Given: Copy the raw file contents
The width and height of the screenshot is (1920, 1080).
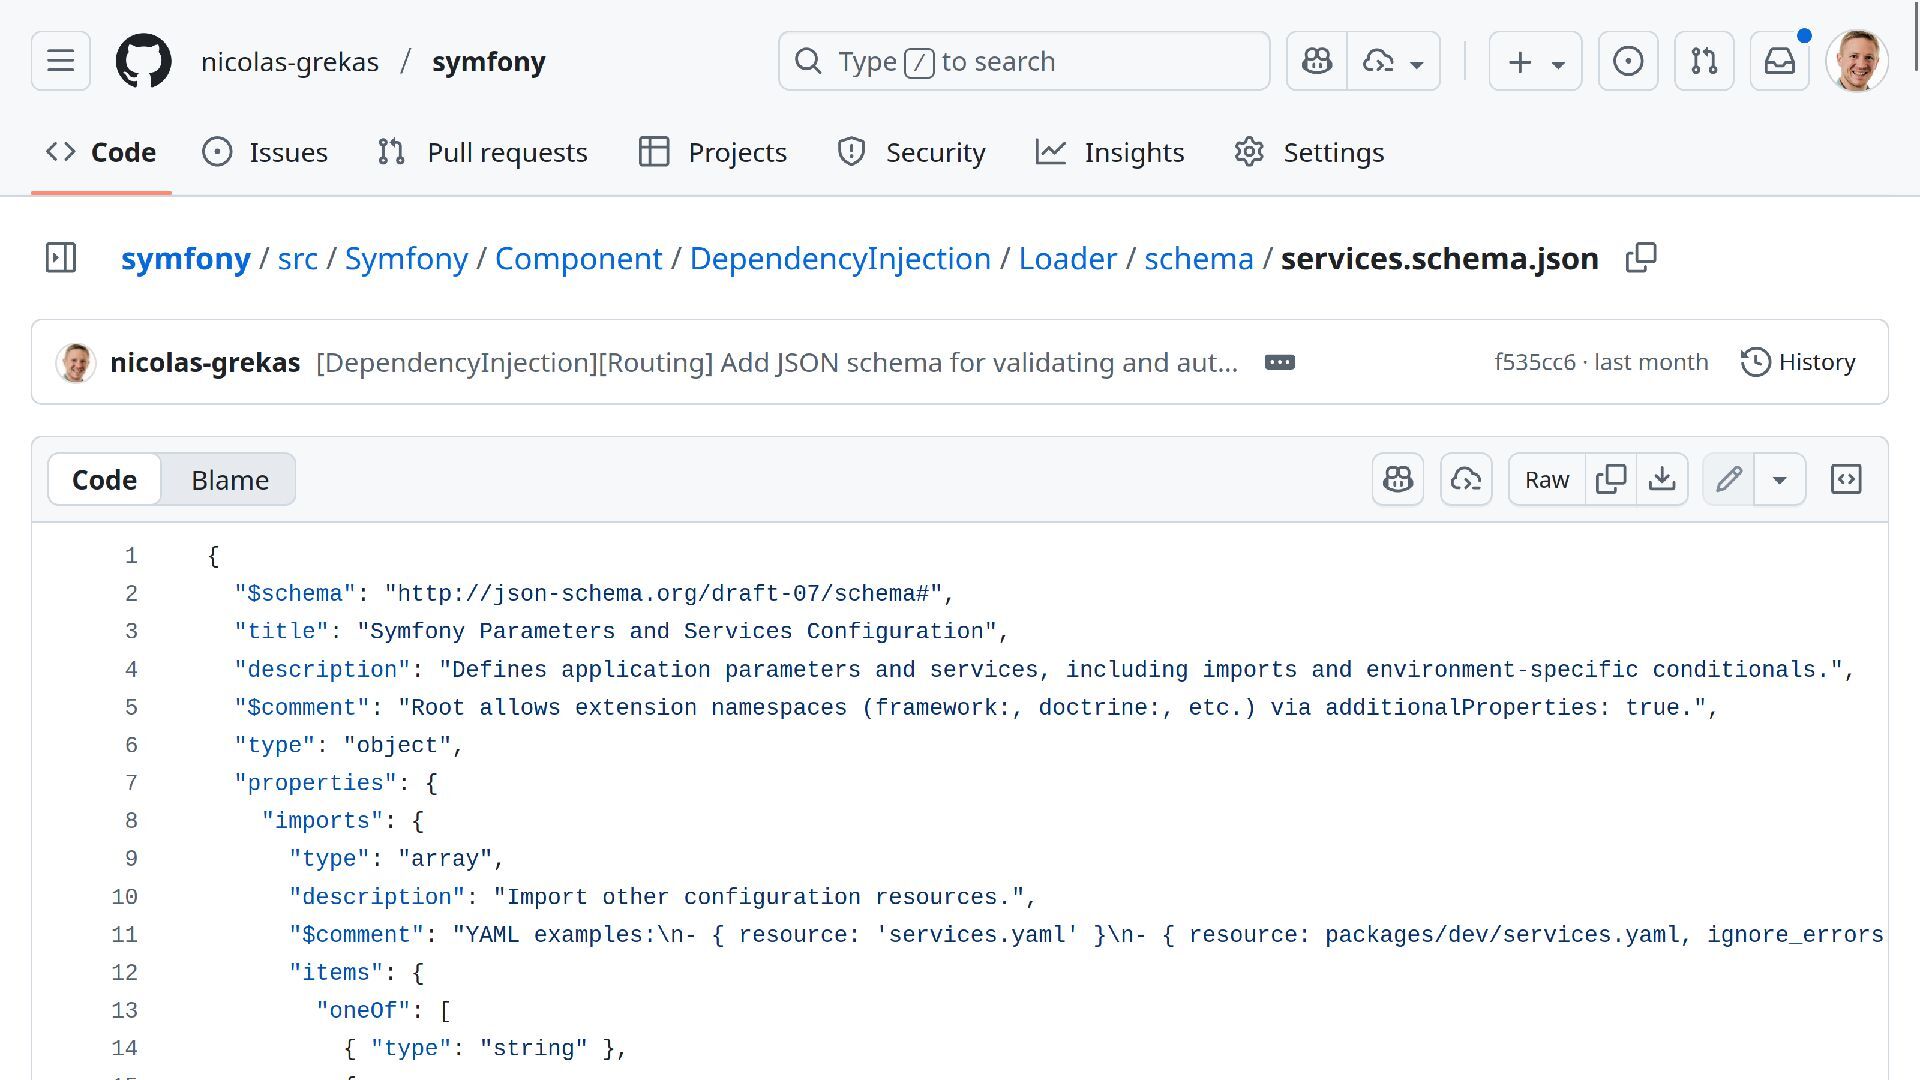Looking at the screenshot, I should pyautogui.click(x=1610, y=479).
